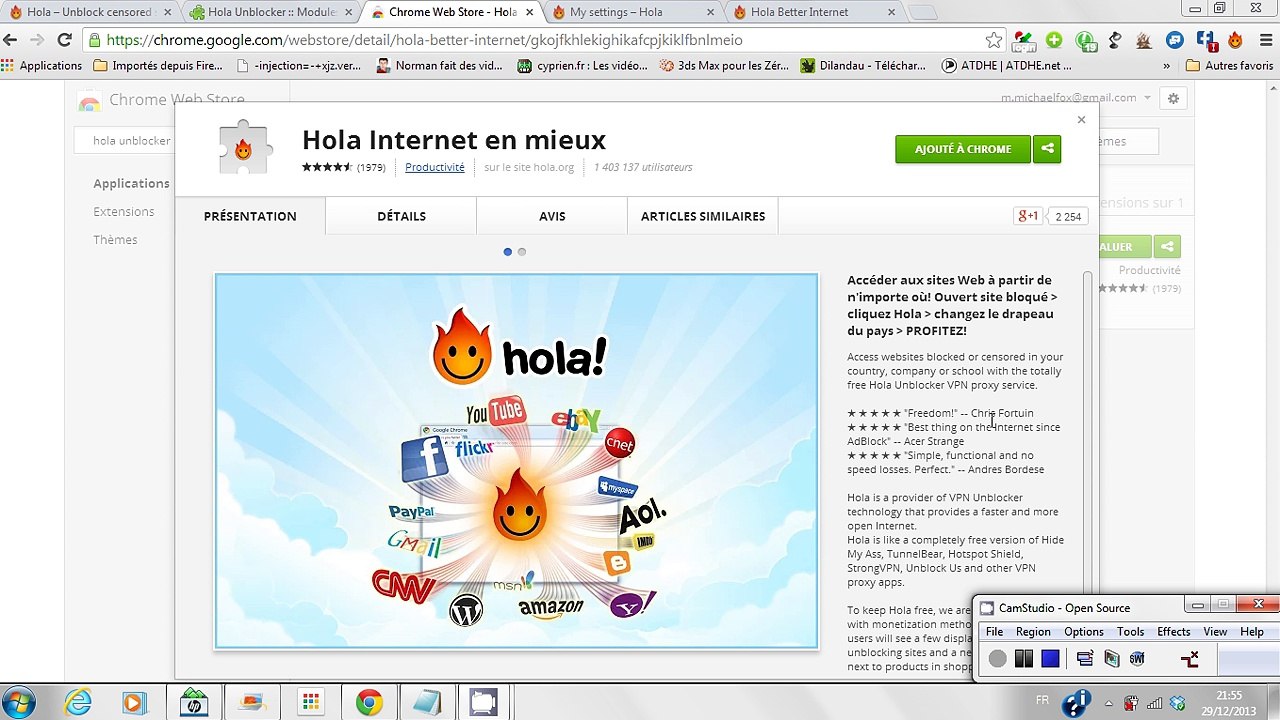Viewport: 1280px width, 720px height.
Task: Open CamStudio View menu
Action: tap(1215, 632)
